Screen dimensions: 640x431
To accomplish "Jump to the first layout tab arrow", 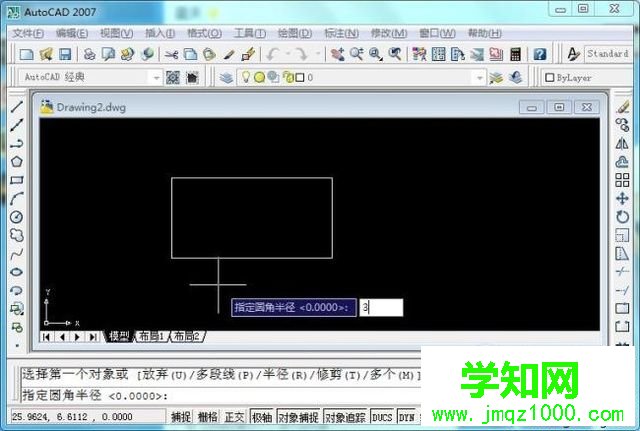I will click(46, 337).
